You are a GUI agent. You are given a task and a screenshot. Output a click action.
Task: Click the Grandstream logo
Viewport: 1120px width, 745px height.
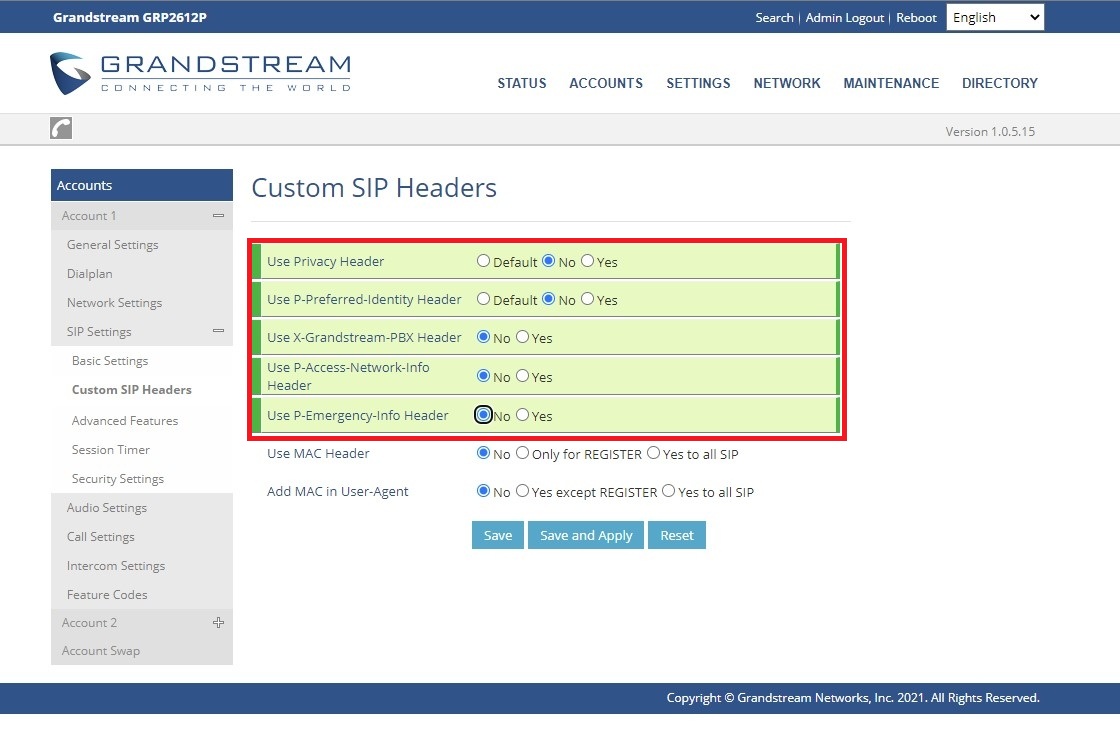click(200, 74)
